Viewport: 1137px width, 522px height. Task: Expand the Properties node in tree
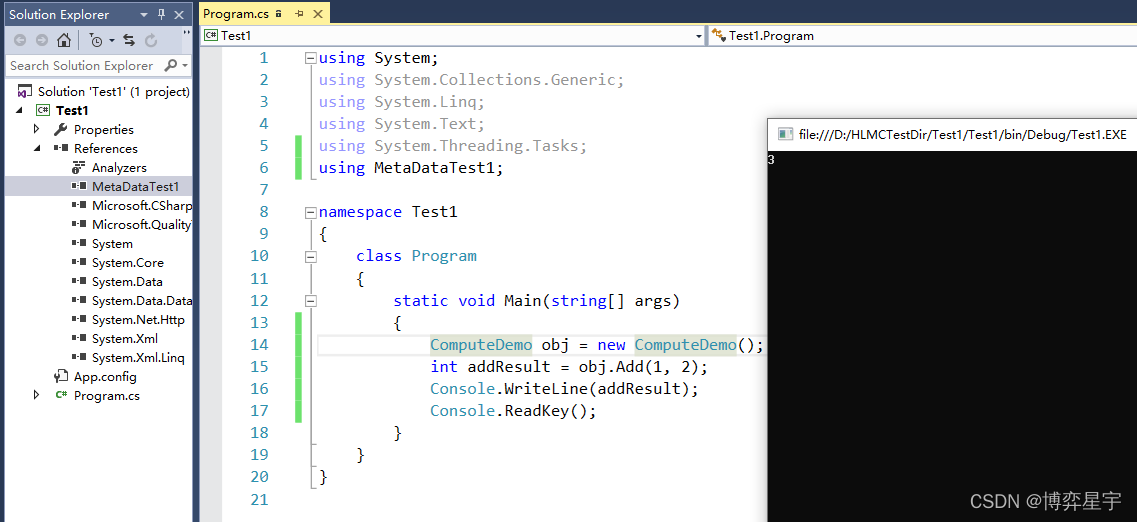pos(37,129)
